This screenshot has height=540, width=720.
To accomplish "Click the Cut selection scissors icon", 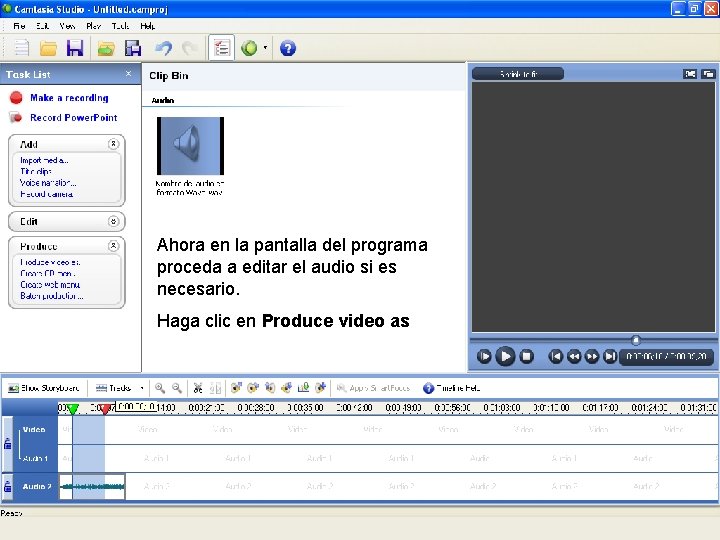I will coord(198,388).
